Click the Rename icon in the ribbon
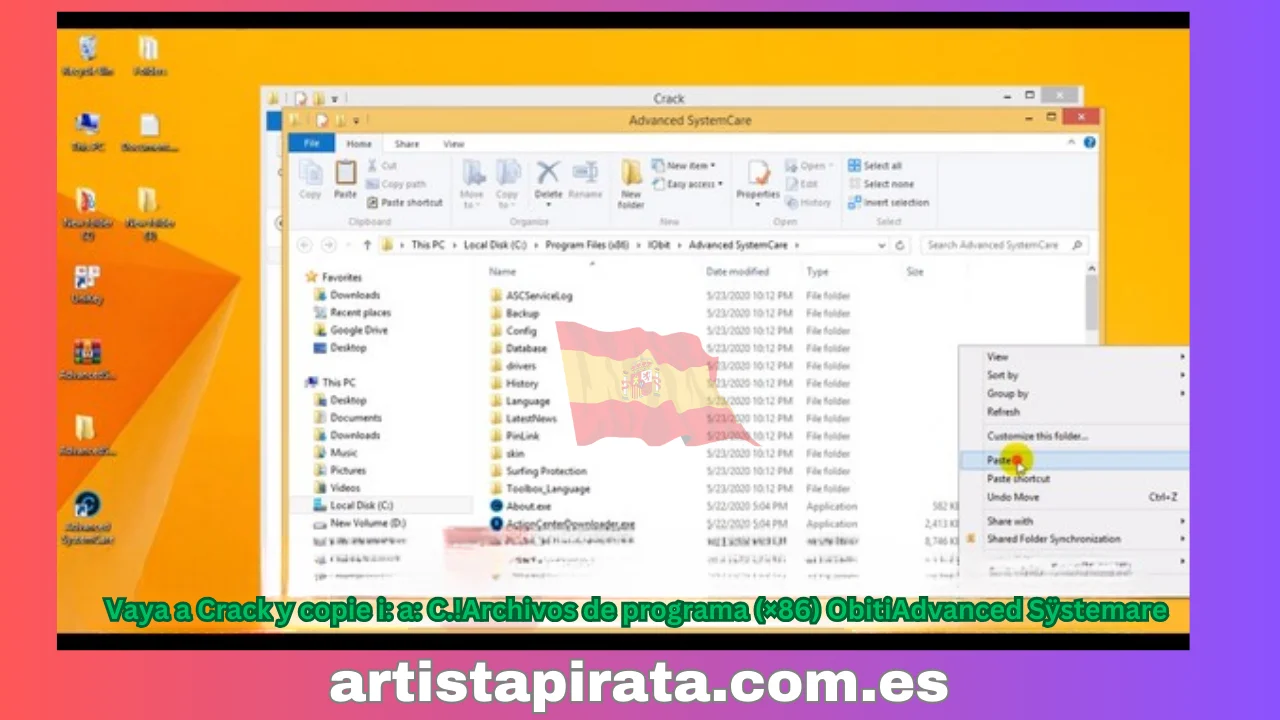This screenshot has width=1280, height=720. coord(585,178)
